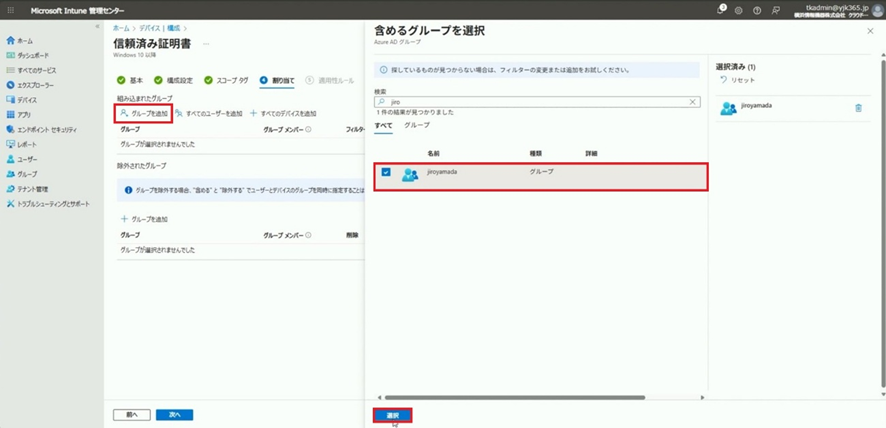Clear the search box with X

tap(692, 102)
